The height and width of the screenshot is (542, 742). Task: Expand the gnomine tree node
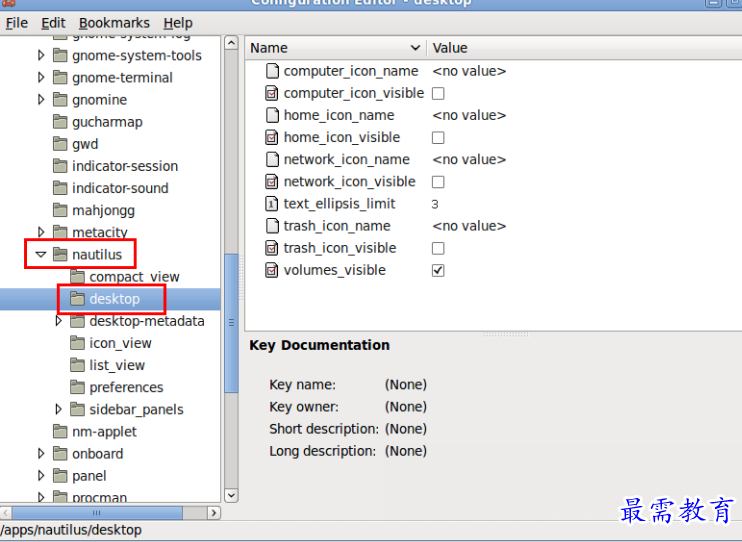point(41,99)
